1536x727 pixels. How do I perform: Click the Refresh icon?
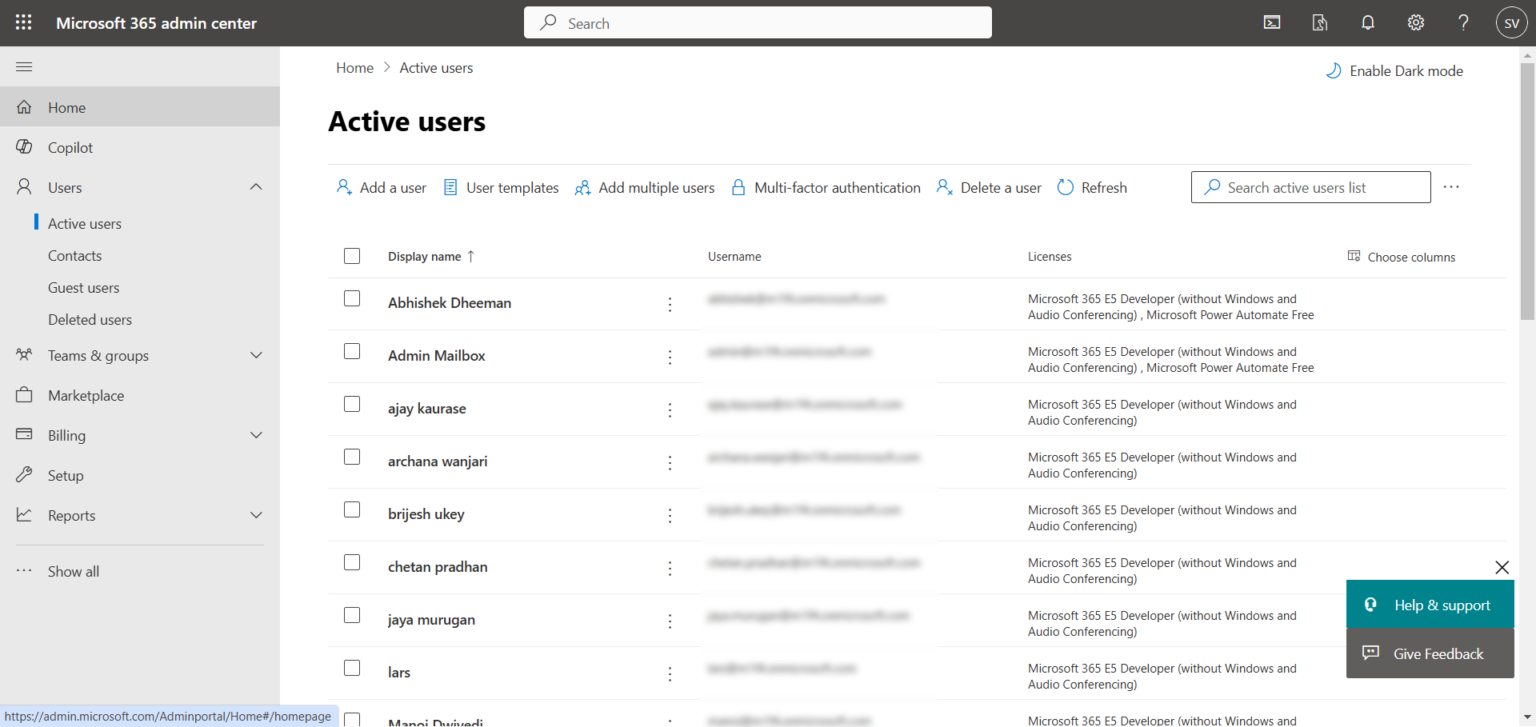pyautogui.click(x=1066, y=187)
